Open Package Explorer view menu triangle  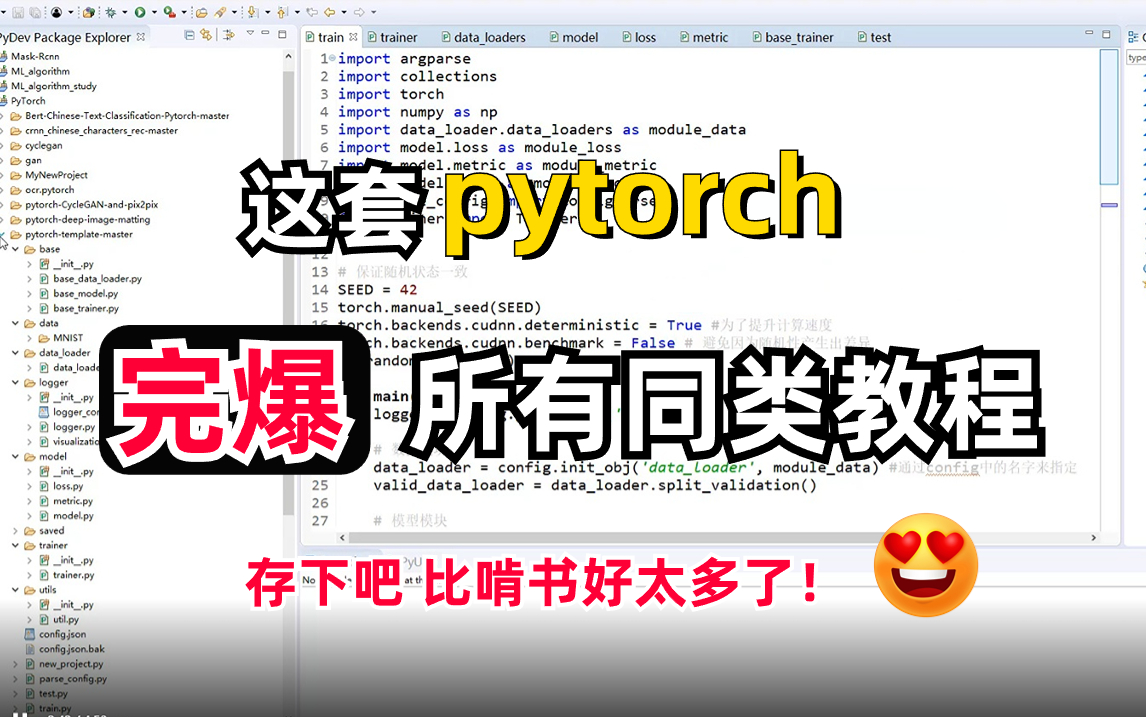coord(250,33)
